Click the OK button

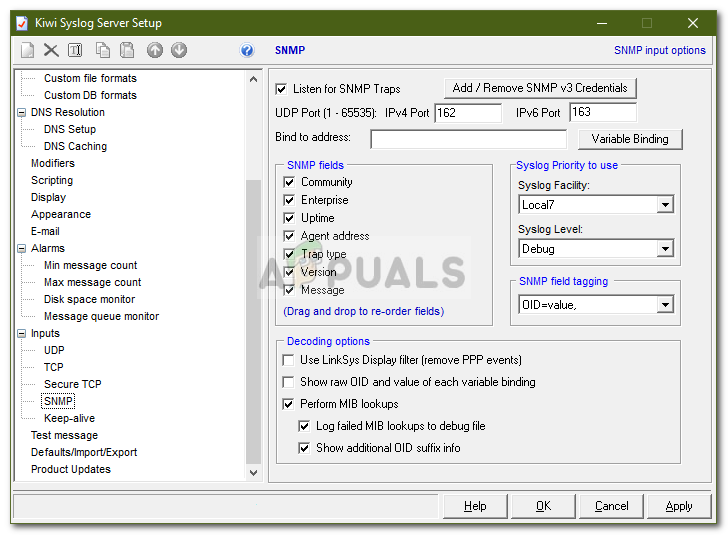coord(543,506)
